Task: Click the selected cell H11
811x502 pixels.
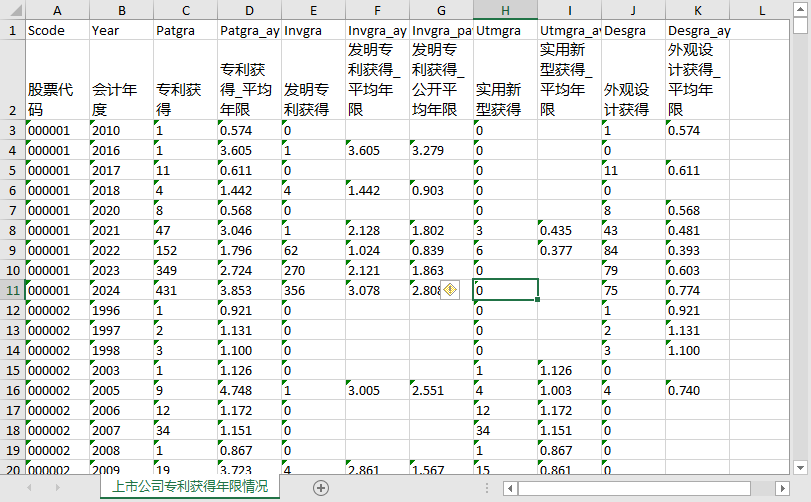Action: [x=505, y=290]
